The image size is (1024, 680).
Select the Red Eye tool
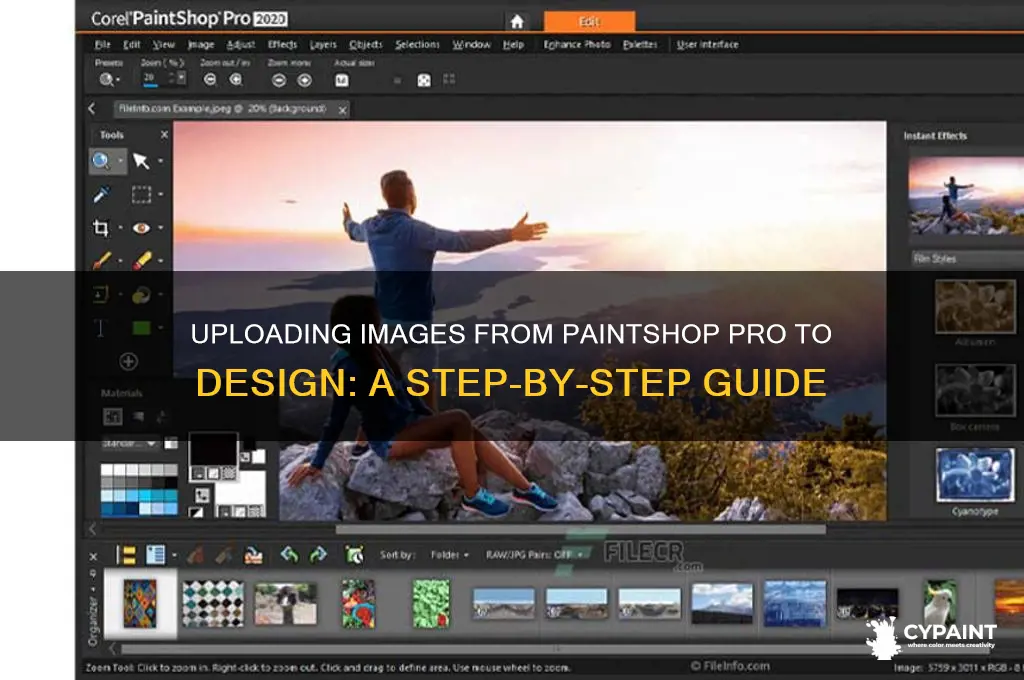pyautogui.click(x=141, y=228)
